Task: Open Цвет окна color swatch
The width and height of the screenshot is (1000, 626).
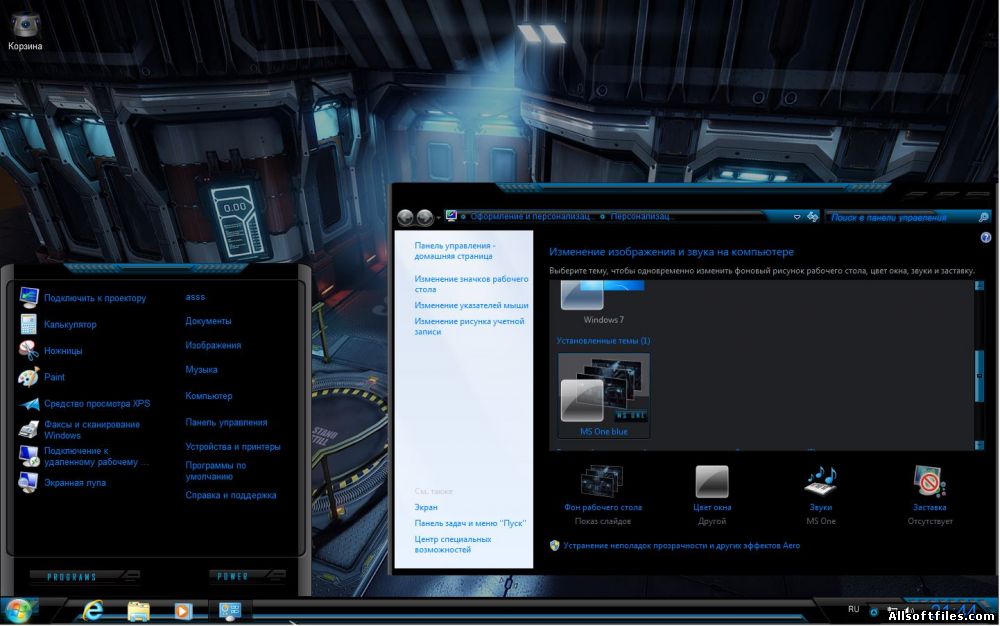Action: click(712, 481)
